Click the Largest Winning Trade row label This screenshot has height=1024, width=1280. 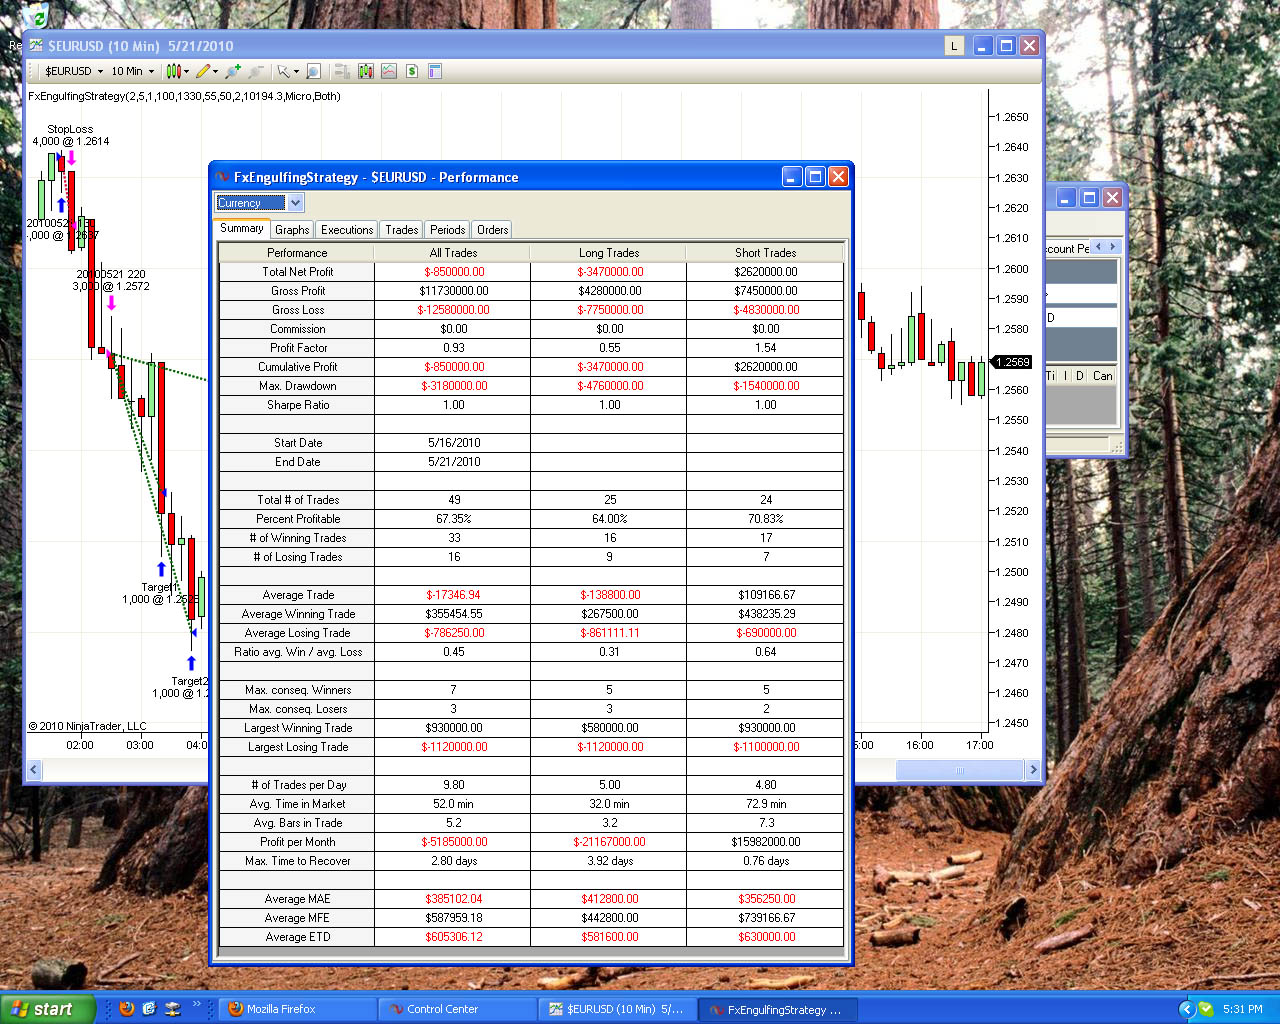[x=298, y=728]
